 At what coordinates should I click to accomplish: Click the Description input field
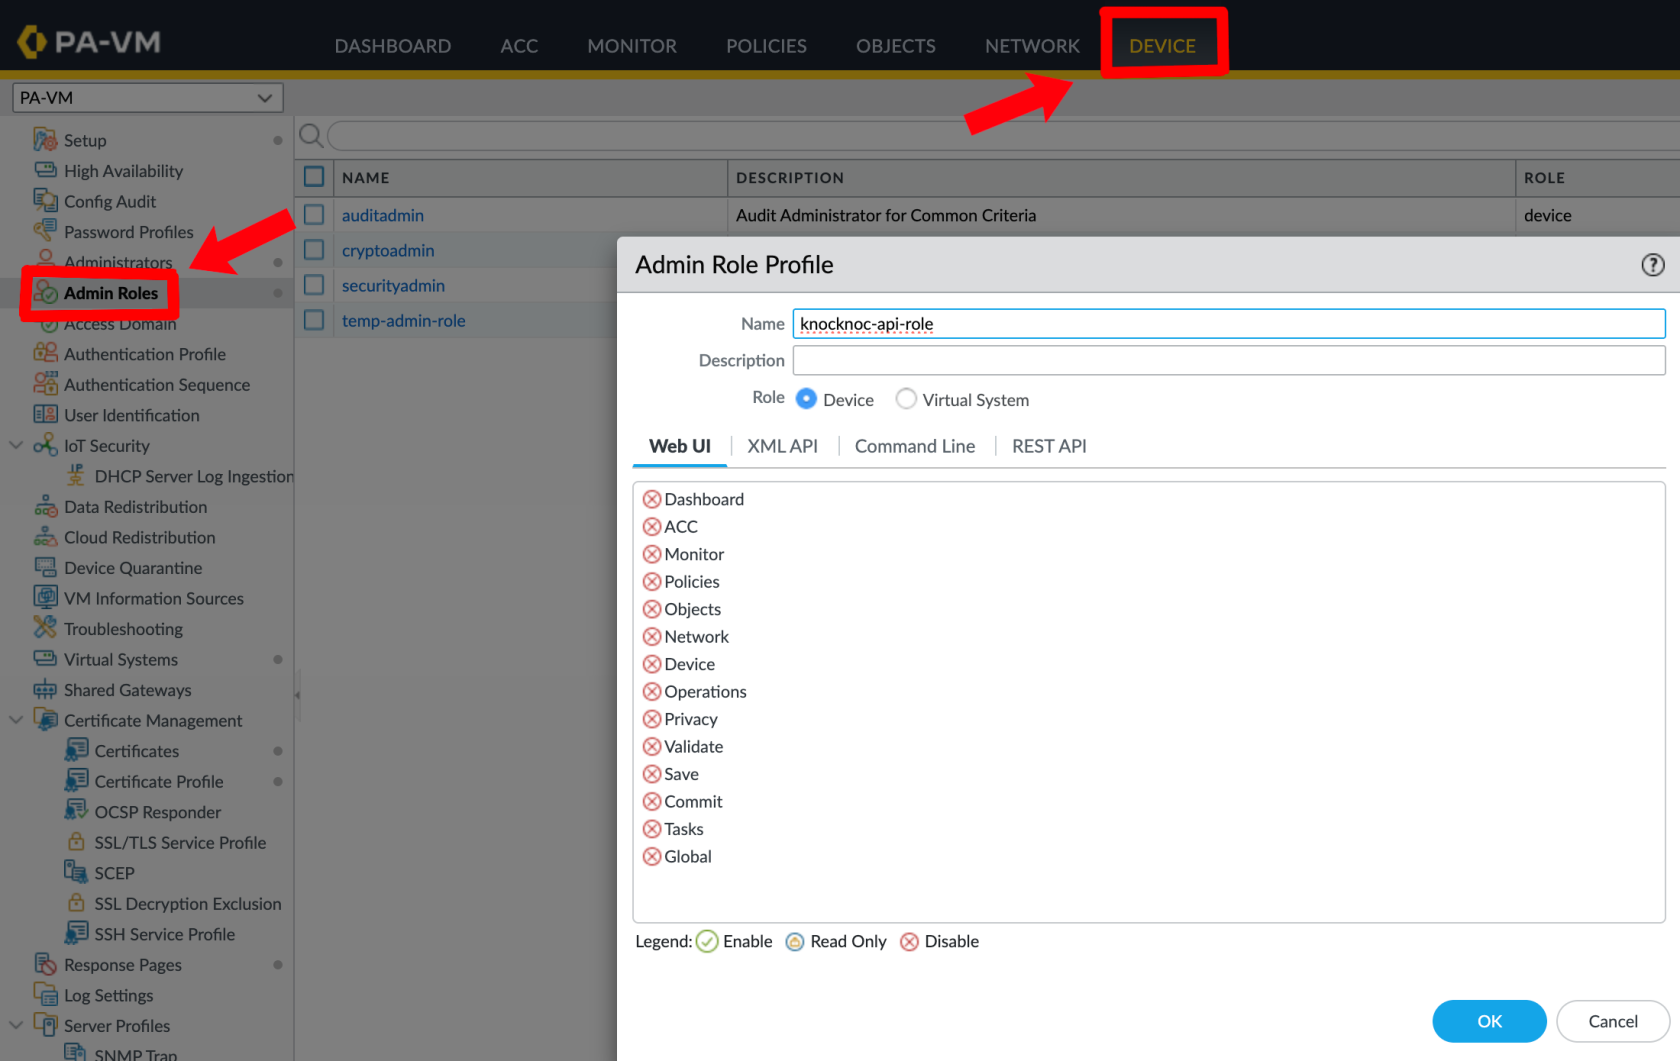coord(1228,360)
